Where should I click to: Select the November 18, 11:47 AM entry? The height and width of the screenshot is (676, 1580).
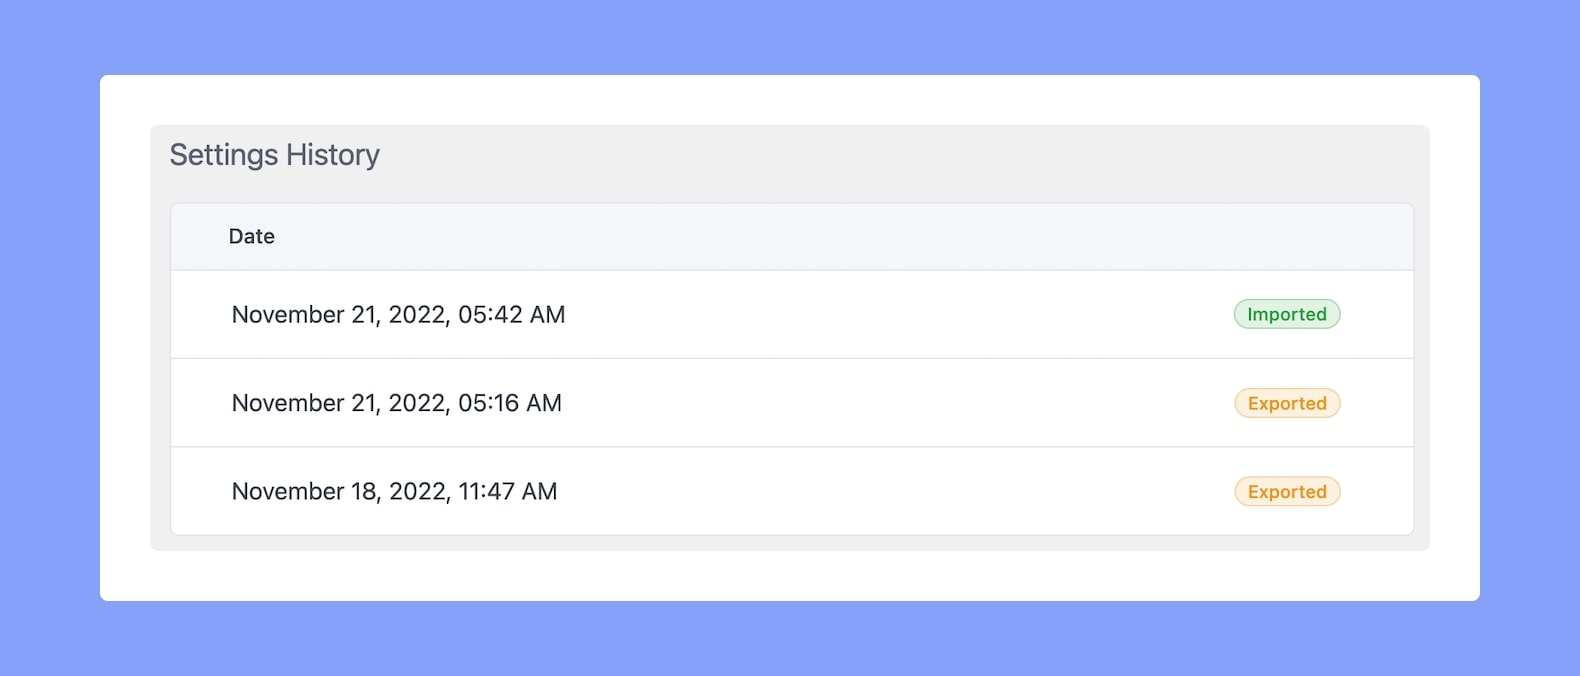(792, 491)
